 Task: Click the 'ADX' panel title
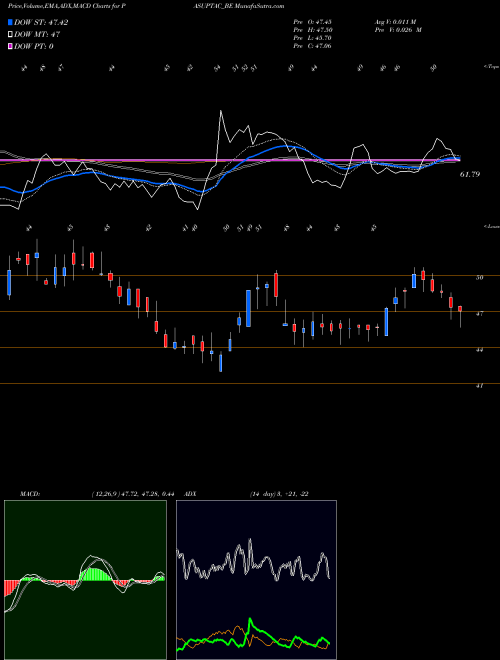[190, 494]
